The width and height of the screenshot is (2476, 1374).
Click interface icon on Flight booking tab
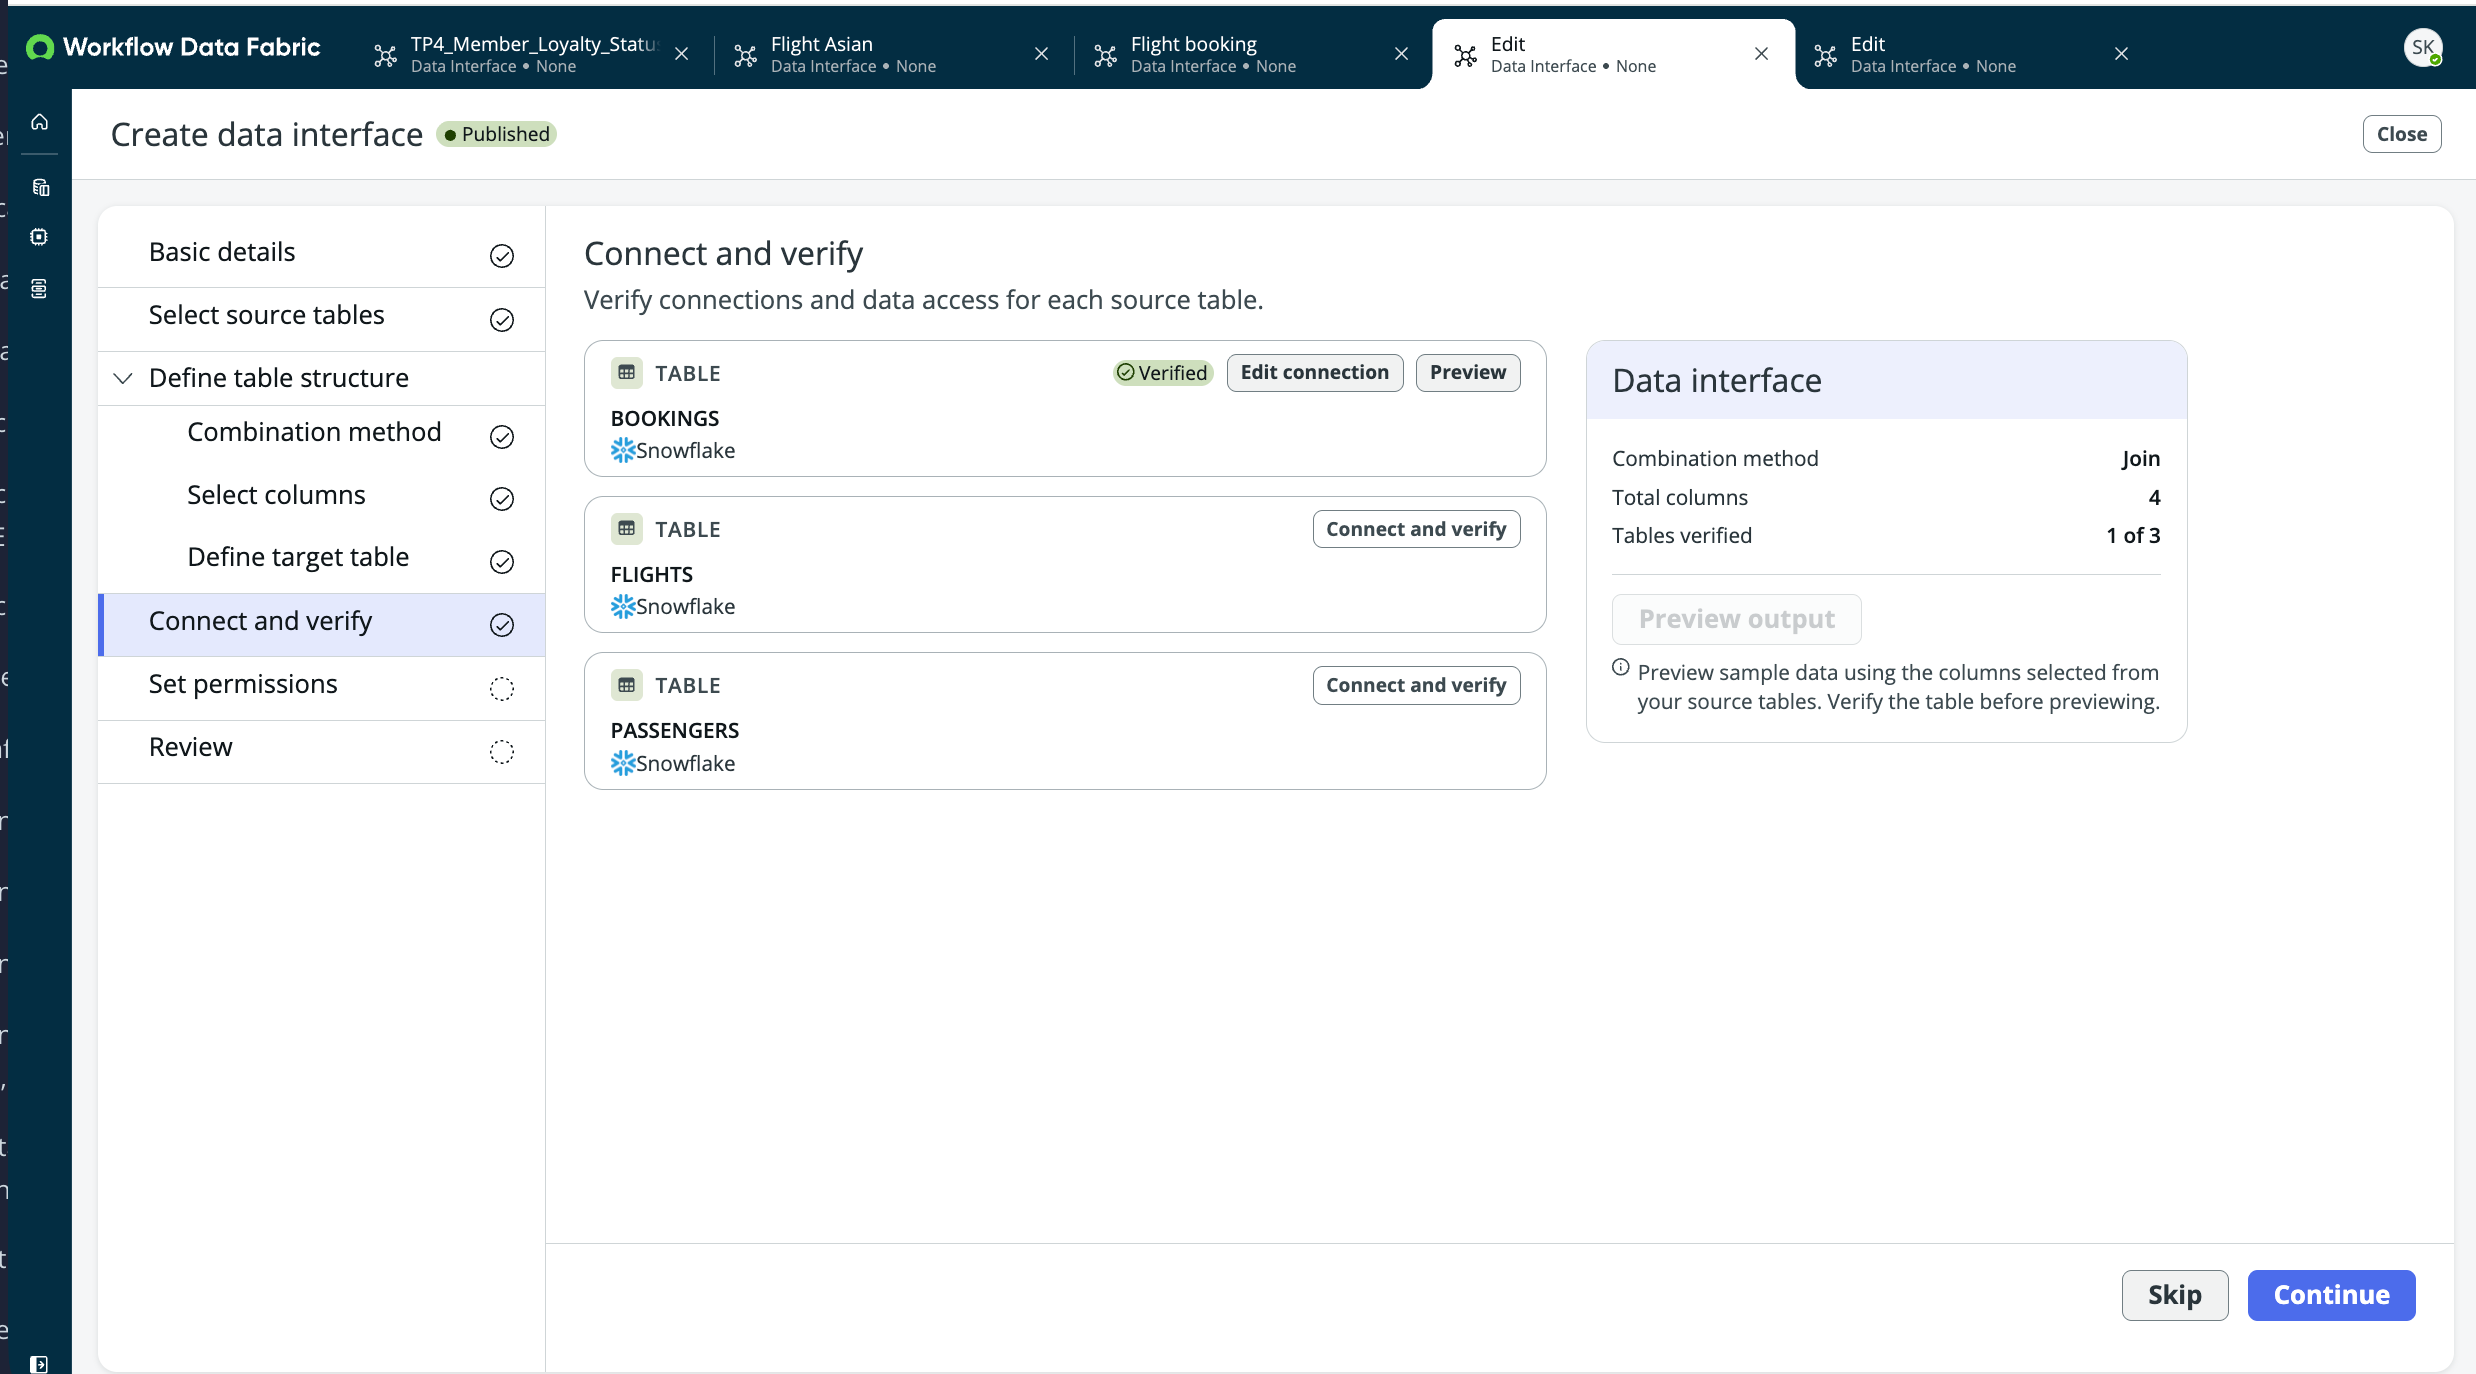pyautogui.click(x=1105, y=55)
